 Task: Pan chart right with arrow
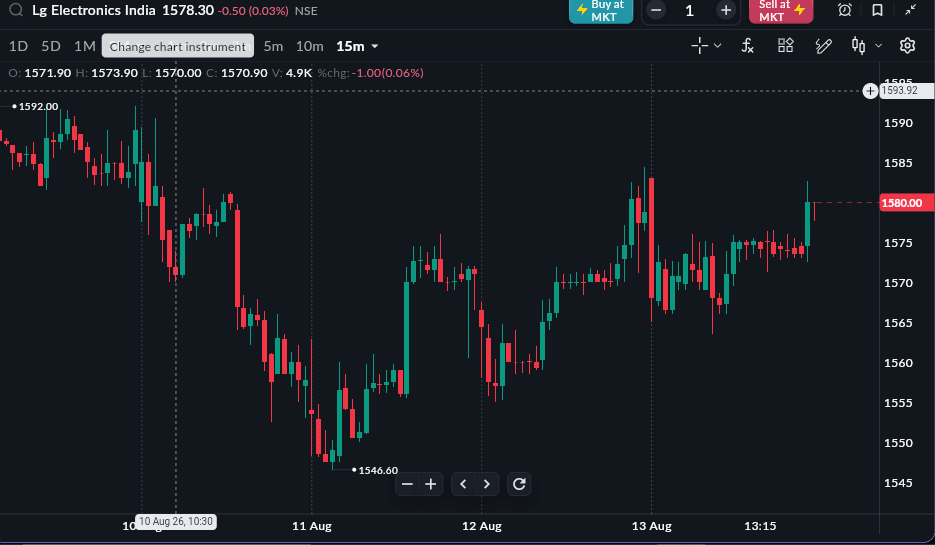click(487, 484)
